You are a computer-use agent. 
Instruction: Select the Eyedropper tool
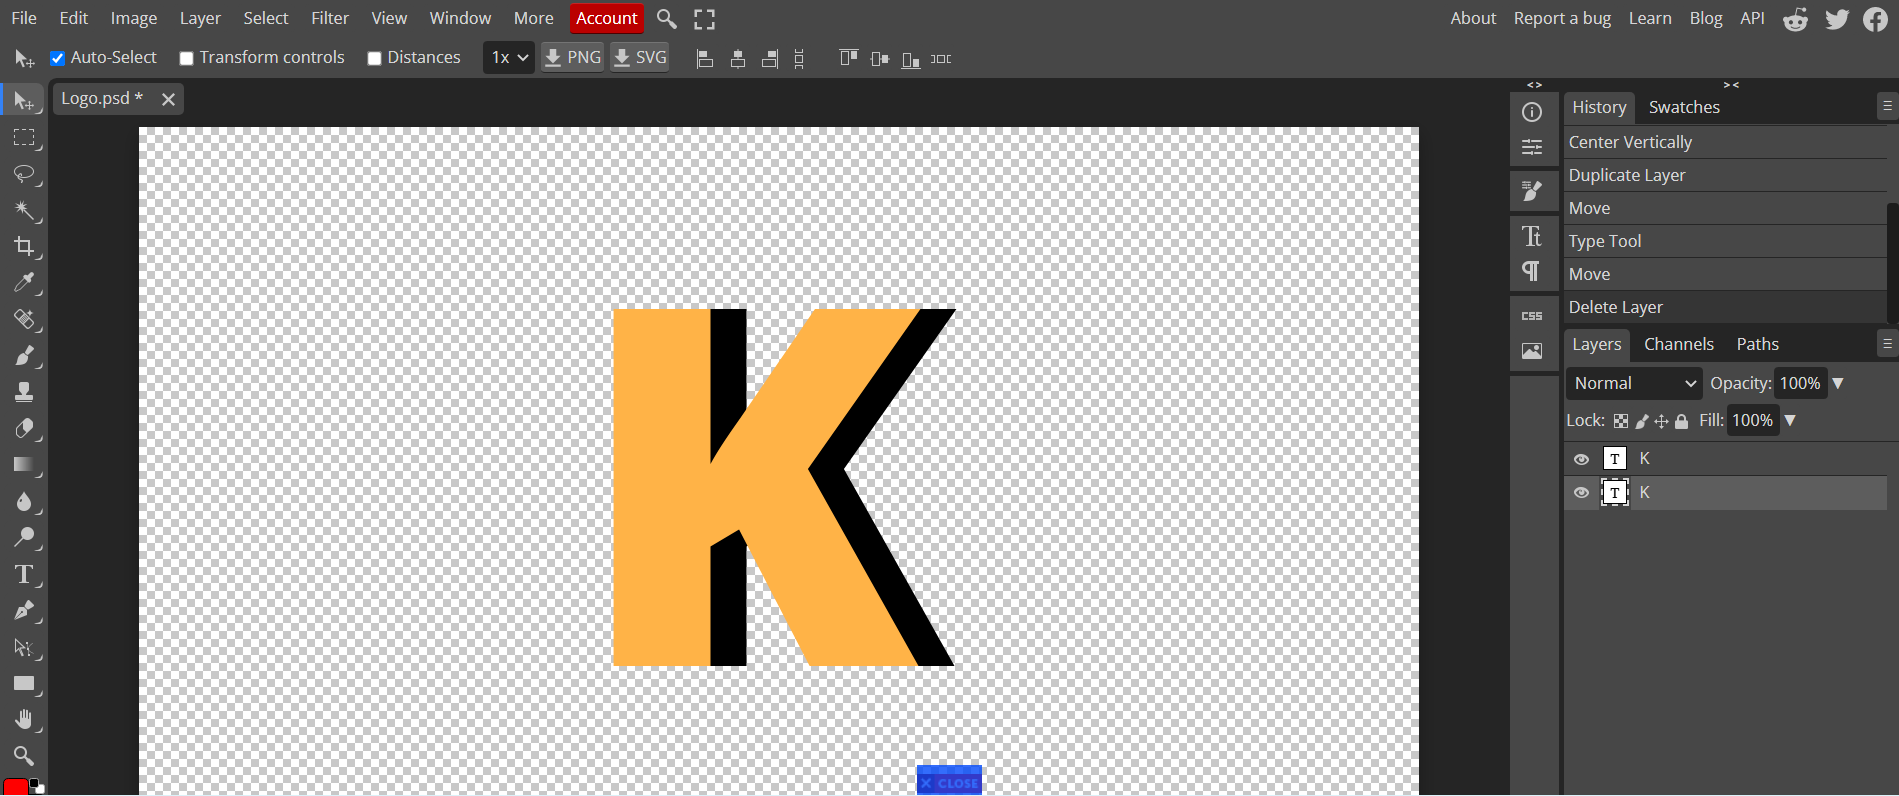click(x=24, y=283)
